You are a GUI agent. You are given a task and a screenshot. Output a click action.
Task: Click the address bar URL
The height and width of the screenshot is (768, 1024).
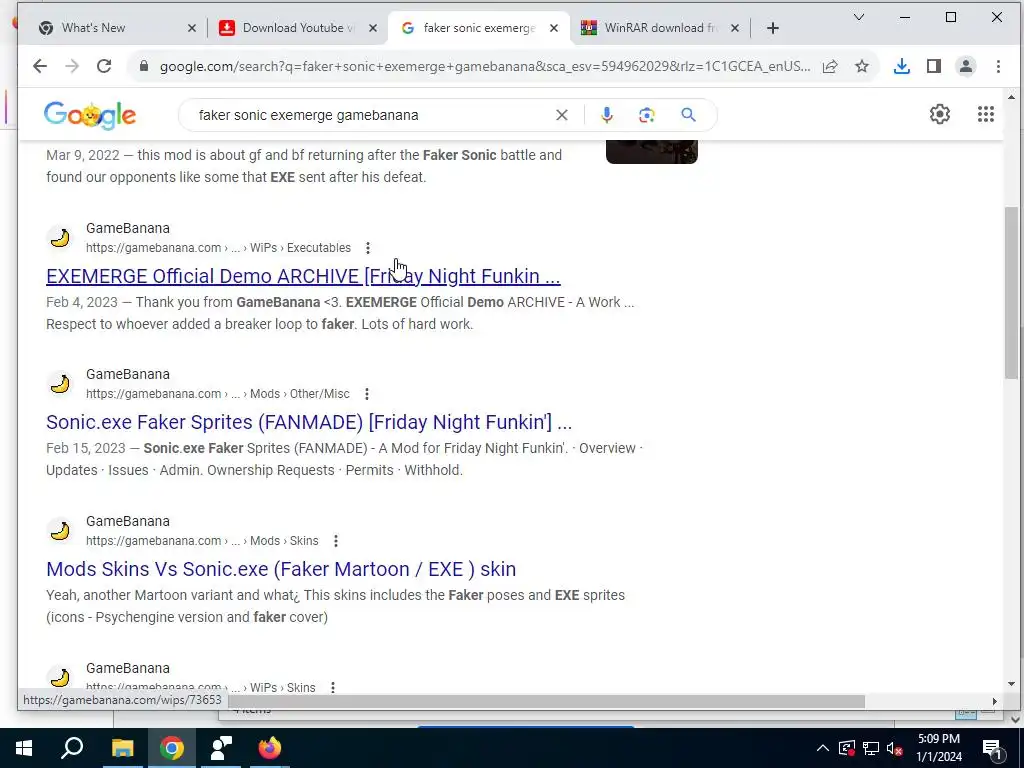coord(485,66)
